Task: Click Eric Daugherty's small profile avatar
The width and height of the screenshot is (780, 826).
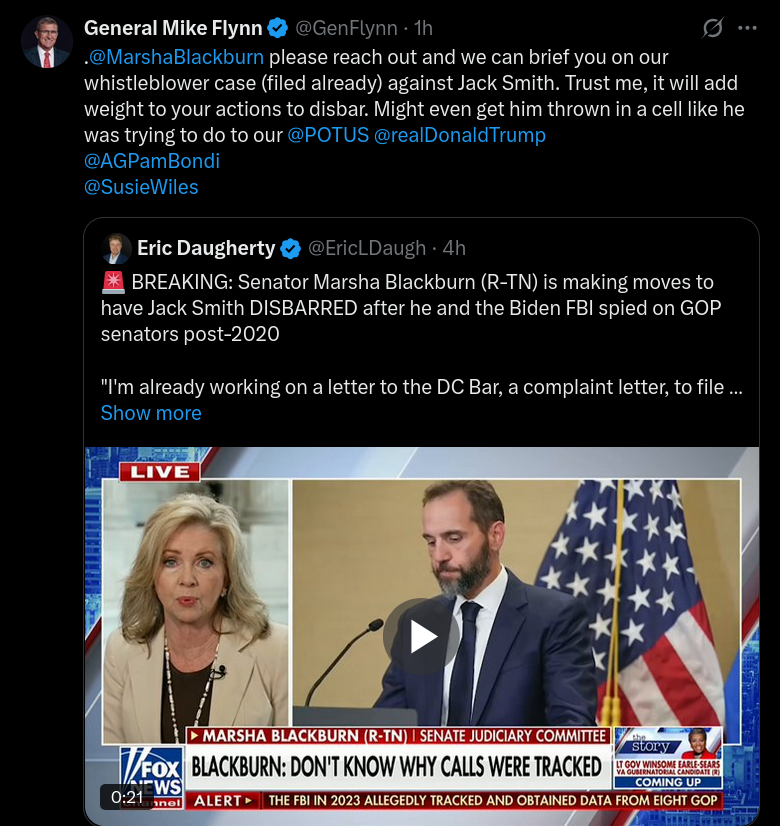Action: [x=116, y=248]
